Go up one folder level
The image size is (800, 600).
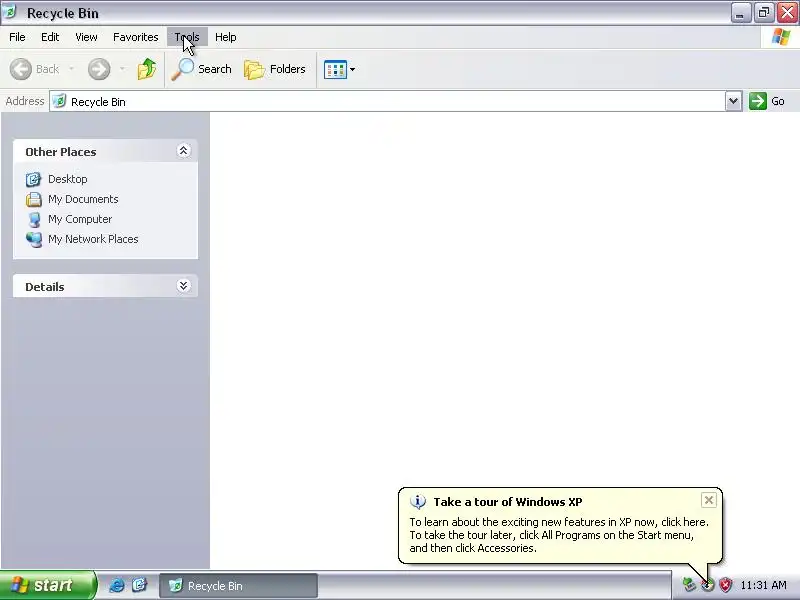click(x=147, y=69)
